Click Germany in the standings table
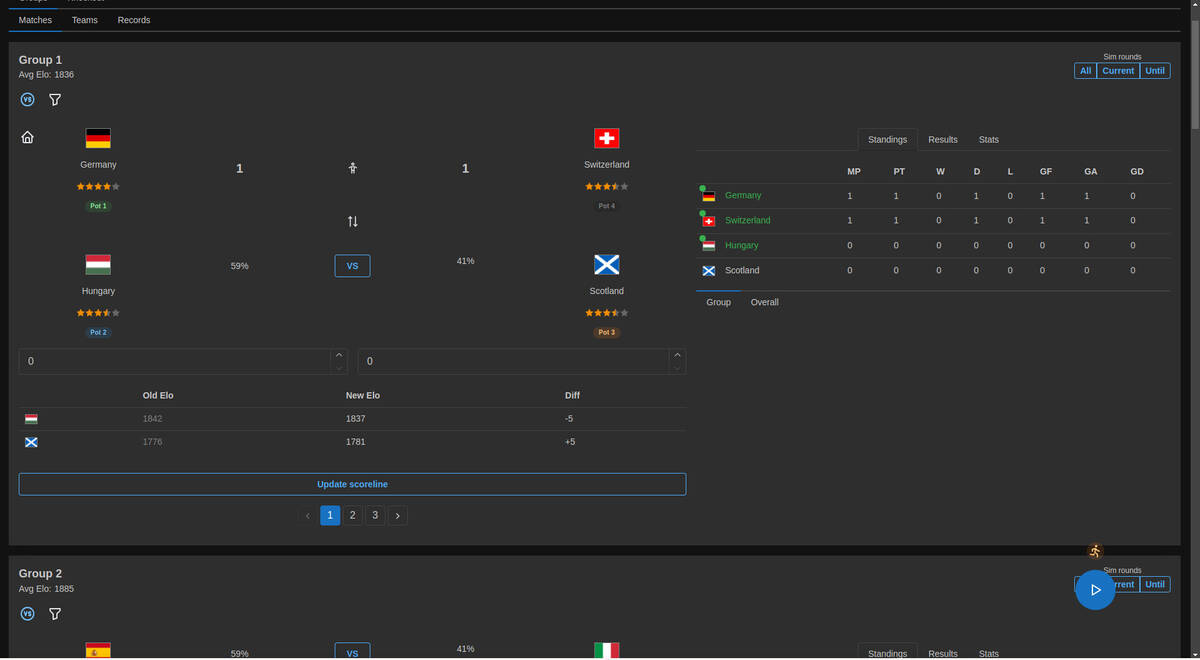The width and height of the screenshot is (1200, 660). pyautogui.click(x=743, y=195)
